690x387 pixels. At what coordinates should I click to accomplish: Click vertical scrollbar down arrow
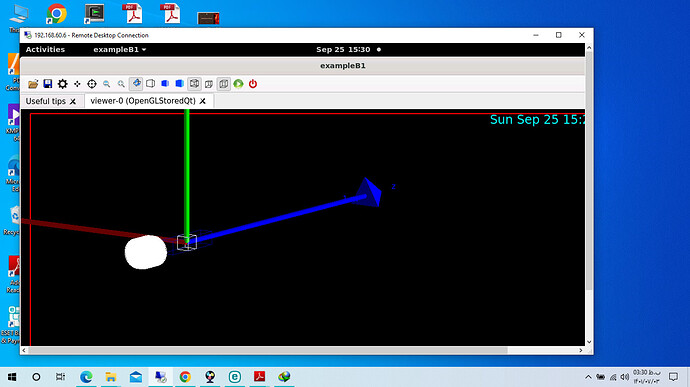589,342
